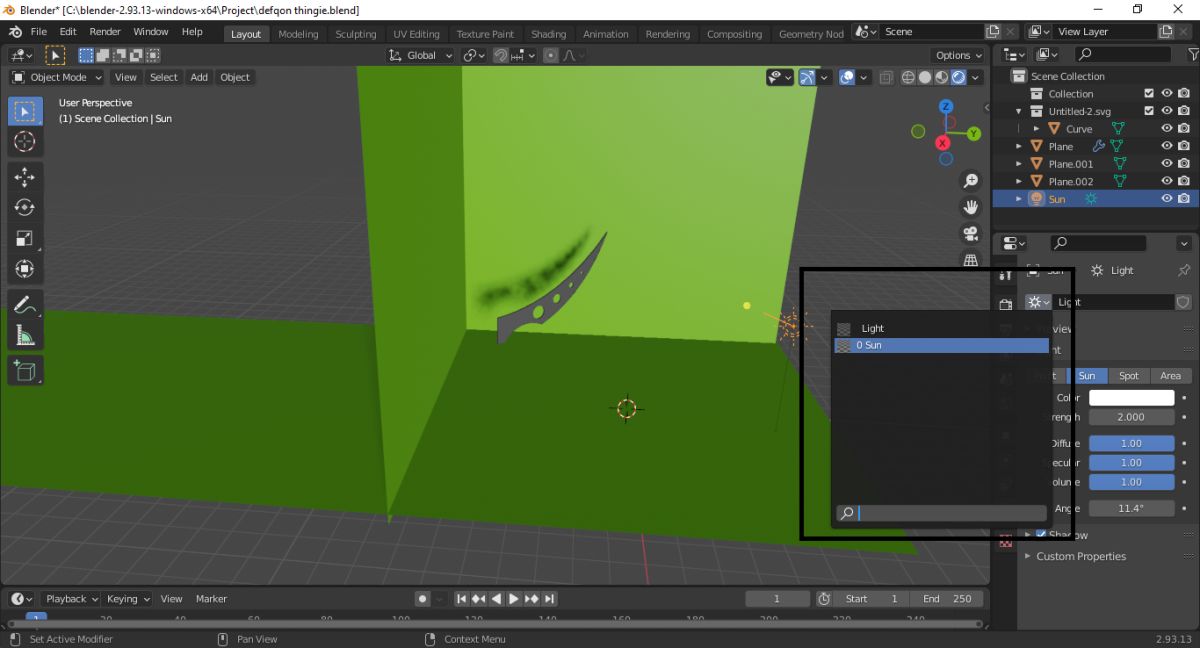Switch to rendered viewport shading
This screenshot has width=1200, height=648.
(958, 77)
